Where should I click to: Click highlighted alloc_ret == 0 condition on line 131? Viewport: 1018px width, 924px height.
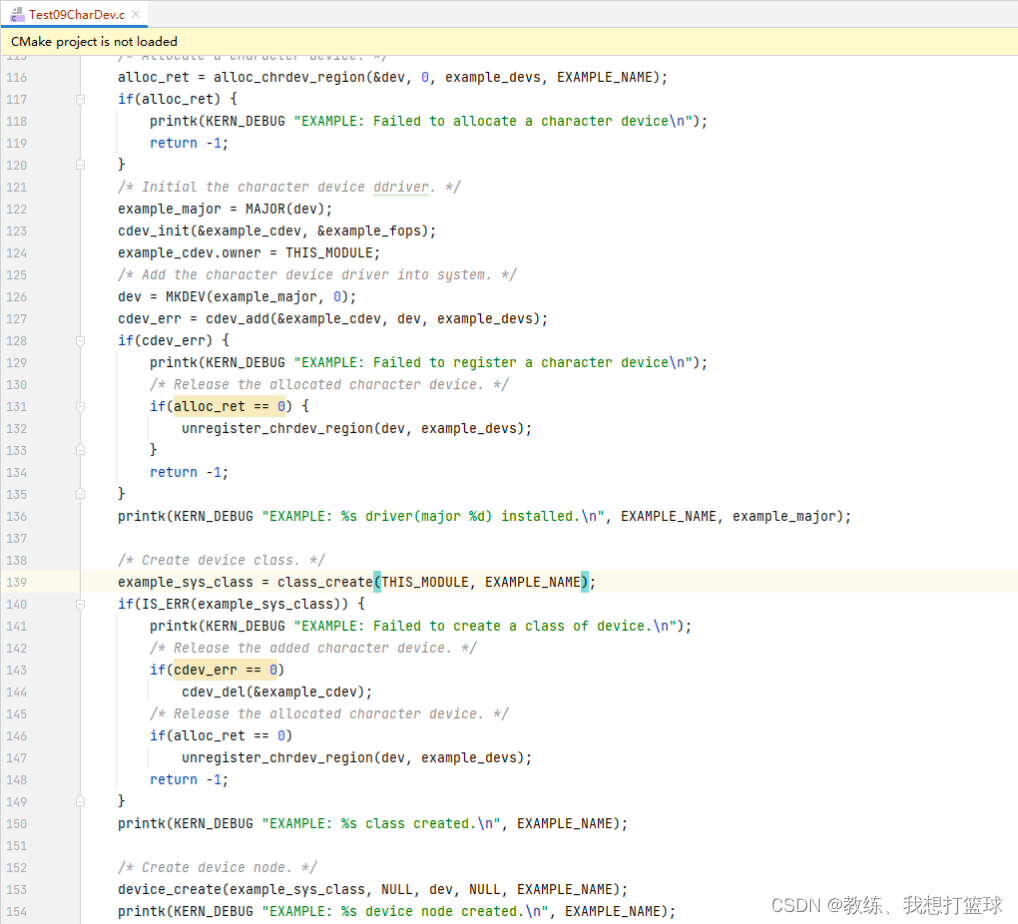point(229,406)
